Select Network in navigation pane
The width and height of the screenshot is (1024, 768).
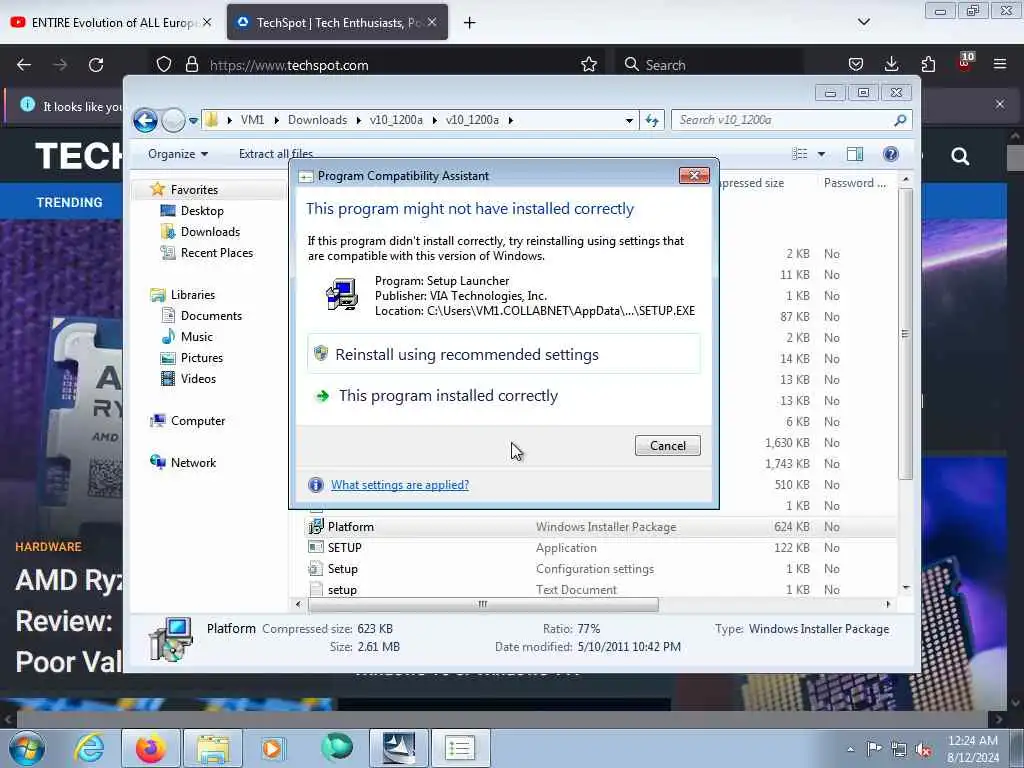tap(193, 462)
